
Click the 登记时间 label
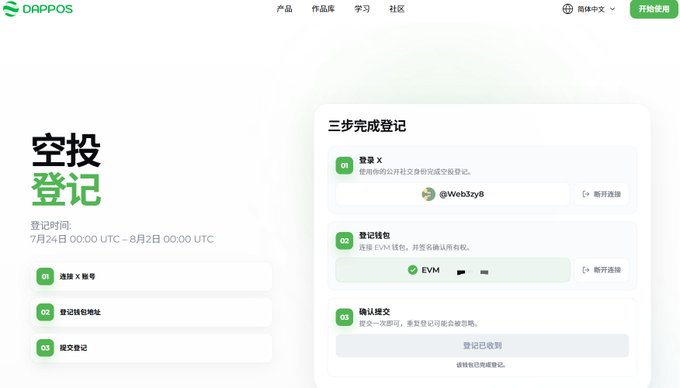[x=51, y=225]
